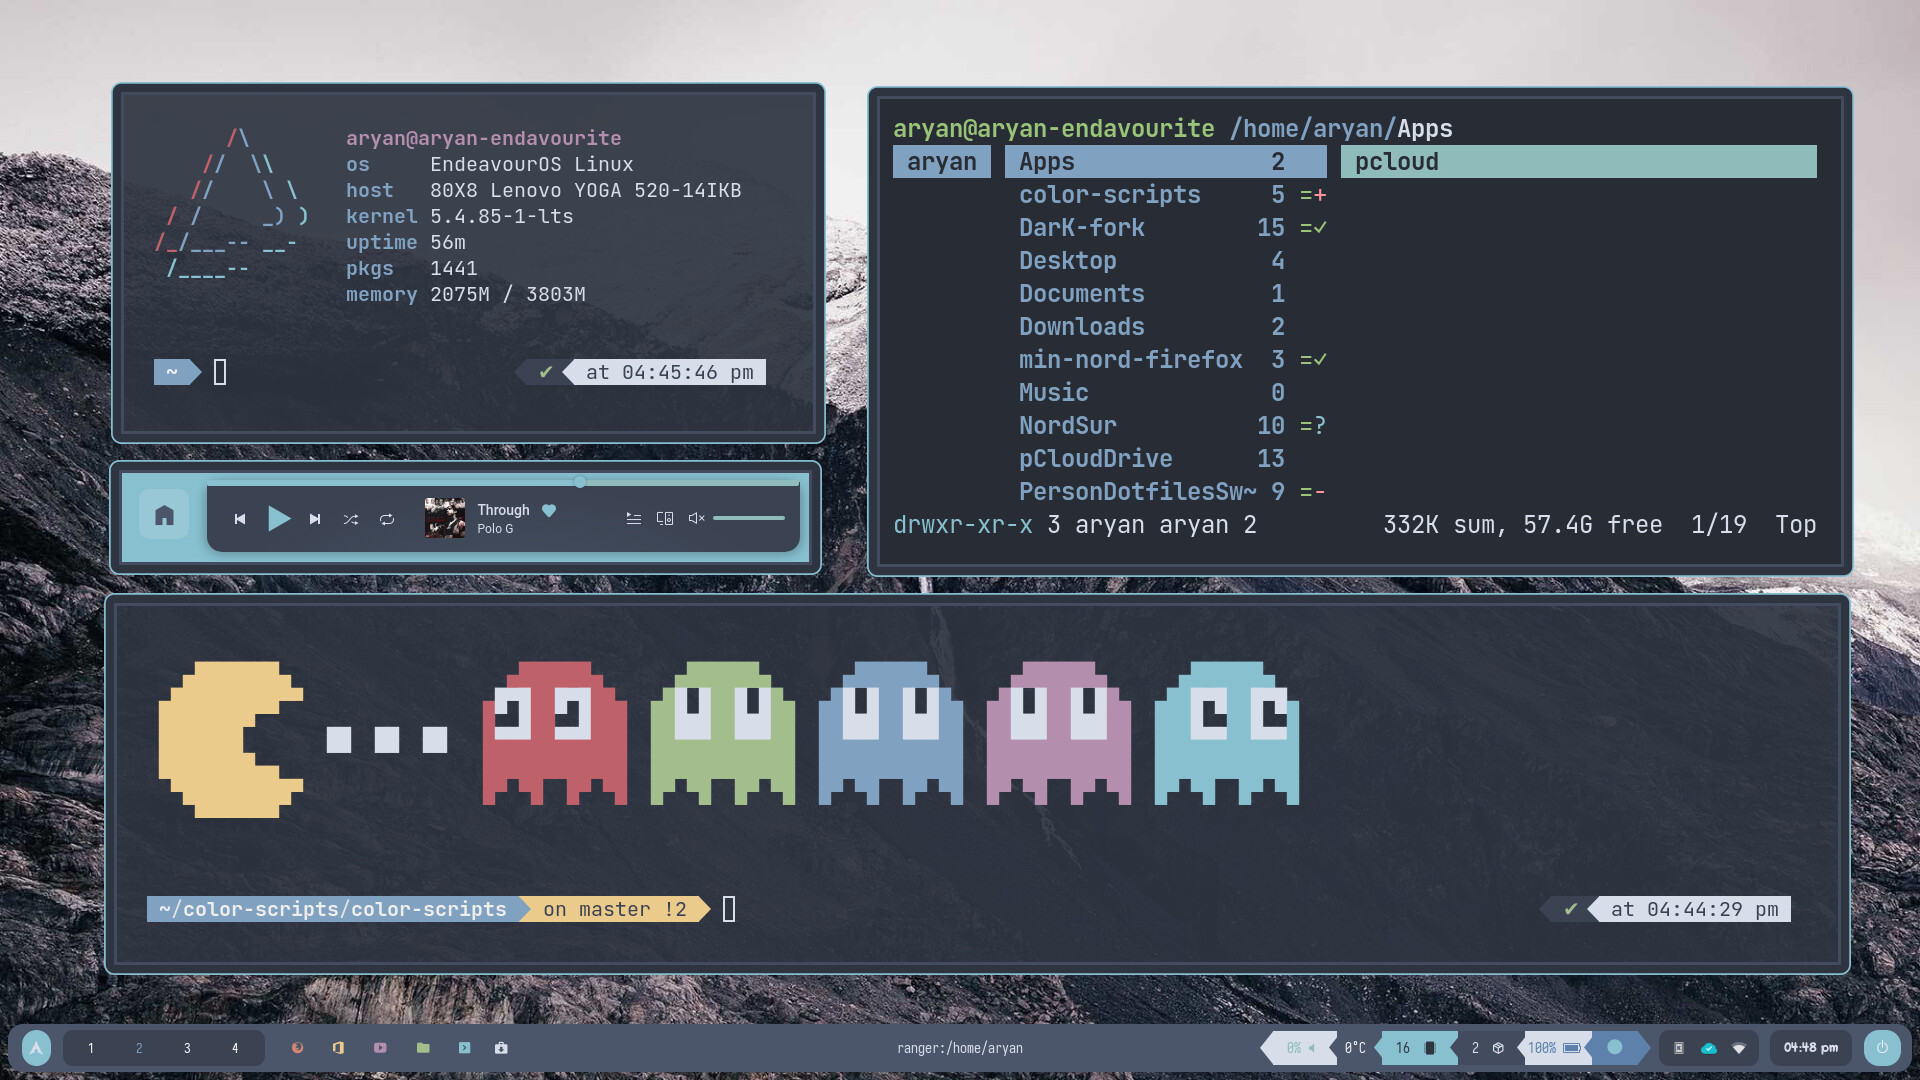
Task: Select the pCloudDrive directory in ranger
Action: click(x=1166, y=459)
